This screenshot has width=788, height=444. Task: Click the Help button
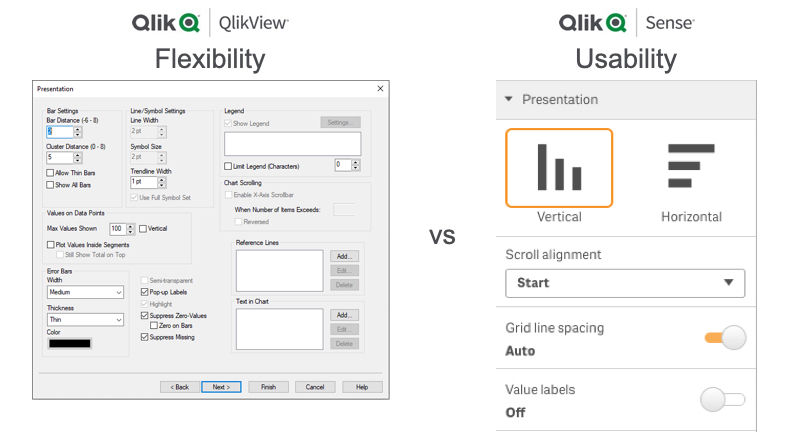point(362,387)
